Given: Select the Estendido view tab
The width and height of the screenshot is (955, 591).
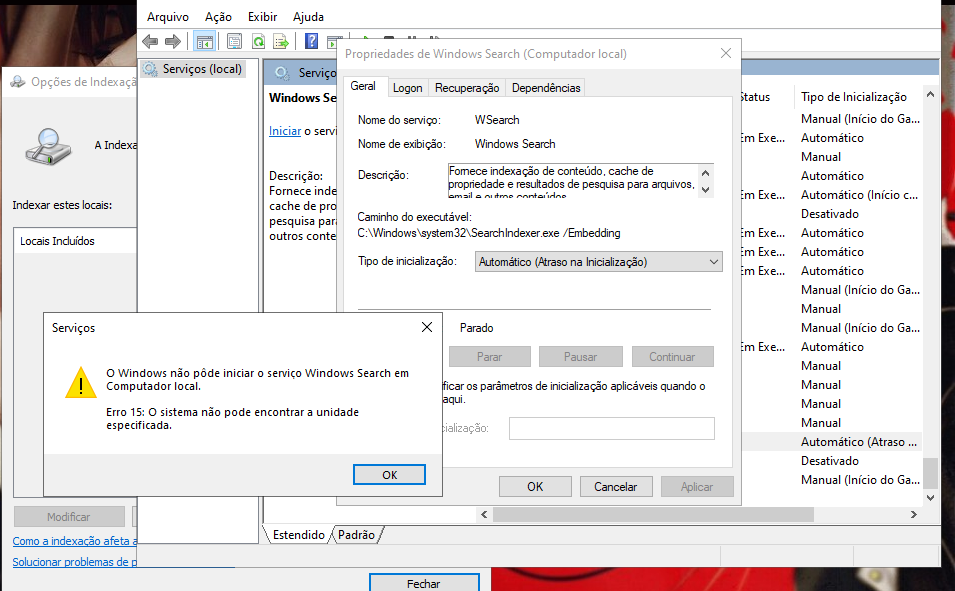Looking at the screenshot, I should (x=298, y=535).
